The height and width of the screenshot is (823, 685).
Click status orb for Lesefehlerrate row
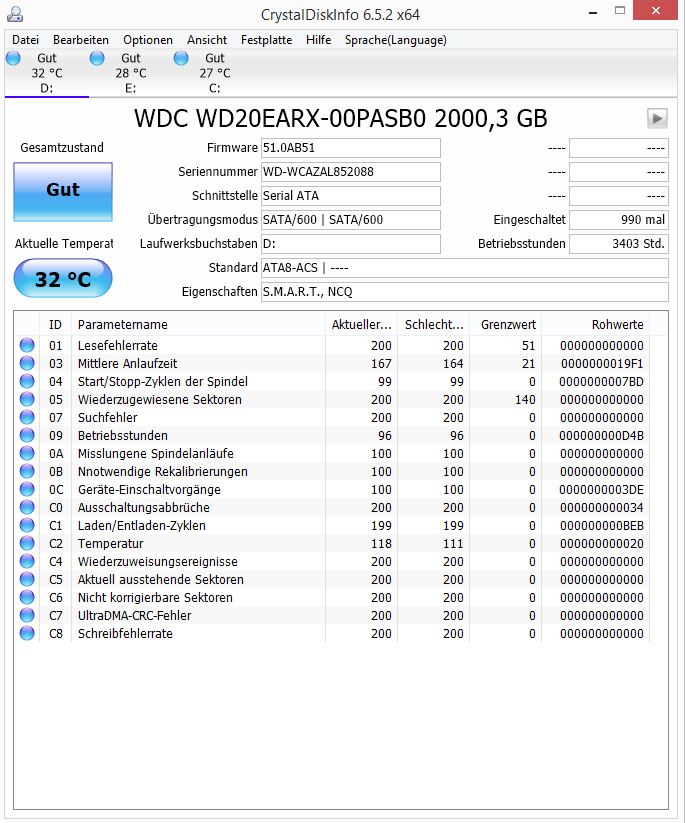coord(27,345)
